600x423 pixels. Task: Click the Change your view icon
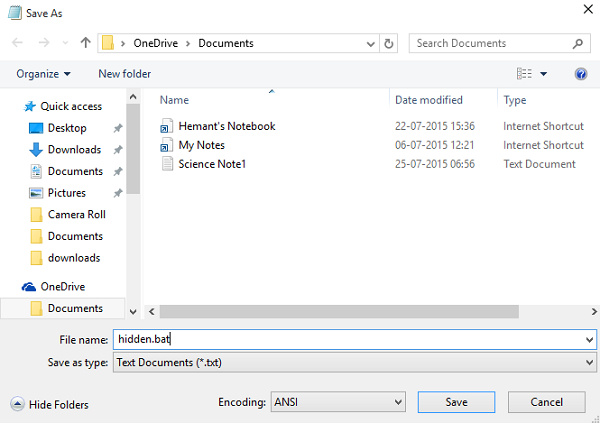click(x=524, y=74)
